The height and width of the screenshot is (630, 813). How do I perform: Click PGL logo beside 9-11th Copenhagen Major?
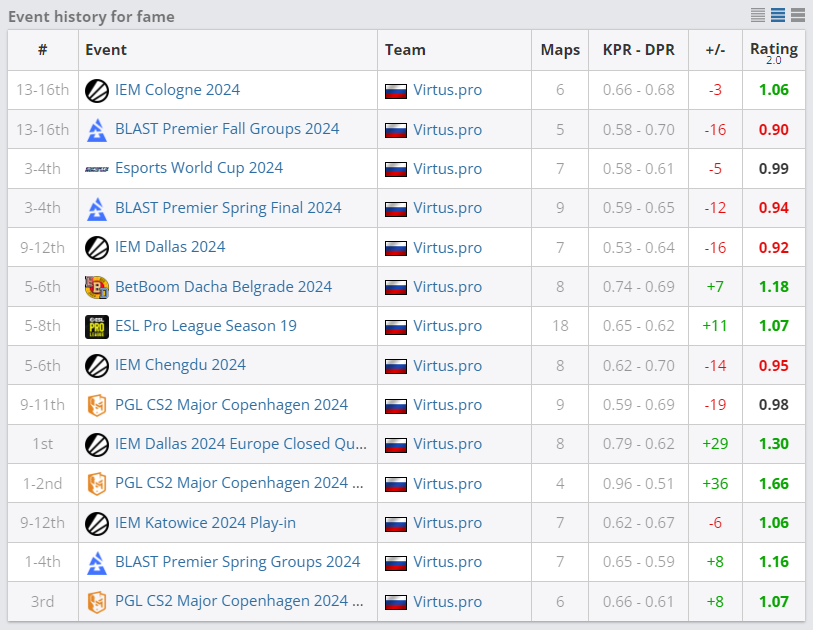[97, 405]
